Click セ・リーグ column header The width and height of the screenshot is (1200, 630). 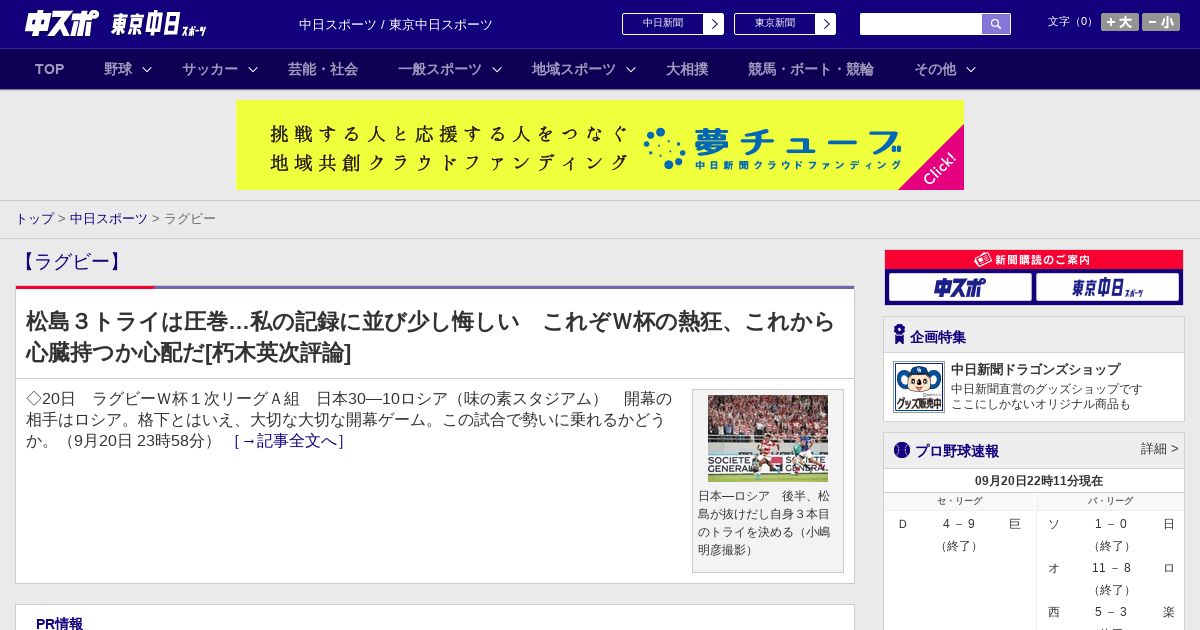click(959, 501)
